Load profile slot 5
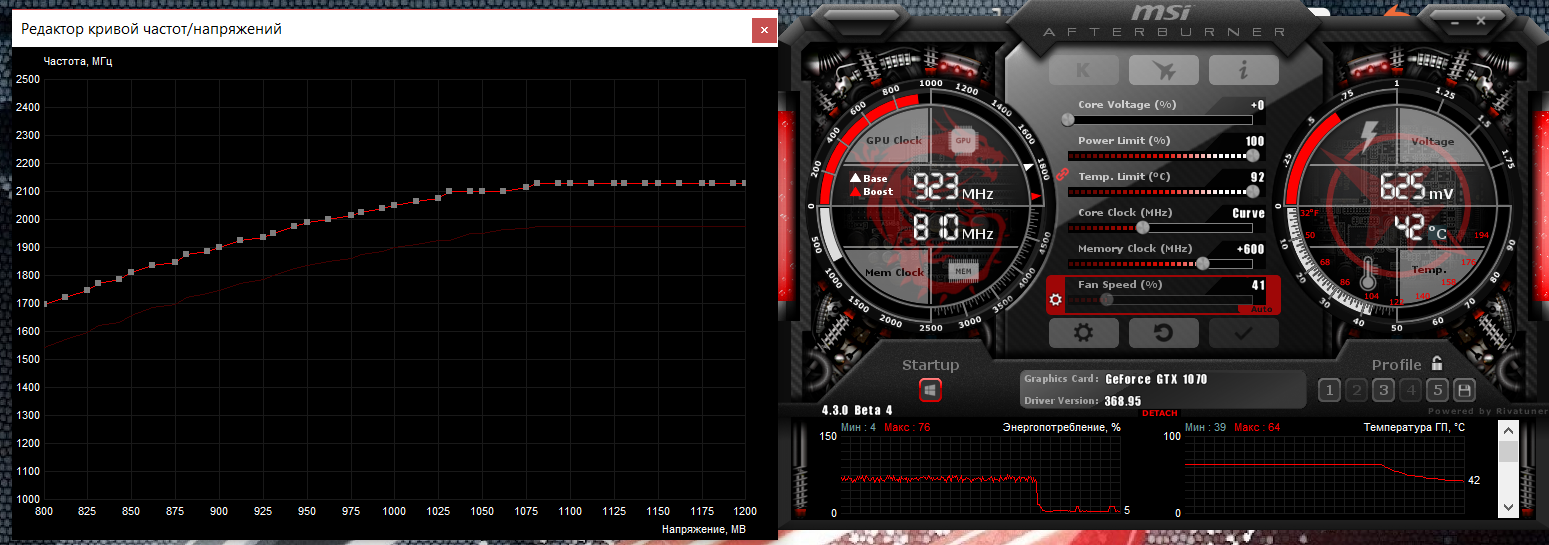The width and height of the screenshot is (1549, 545). coord(1437,390)
